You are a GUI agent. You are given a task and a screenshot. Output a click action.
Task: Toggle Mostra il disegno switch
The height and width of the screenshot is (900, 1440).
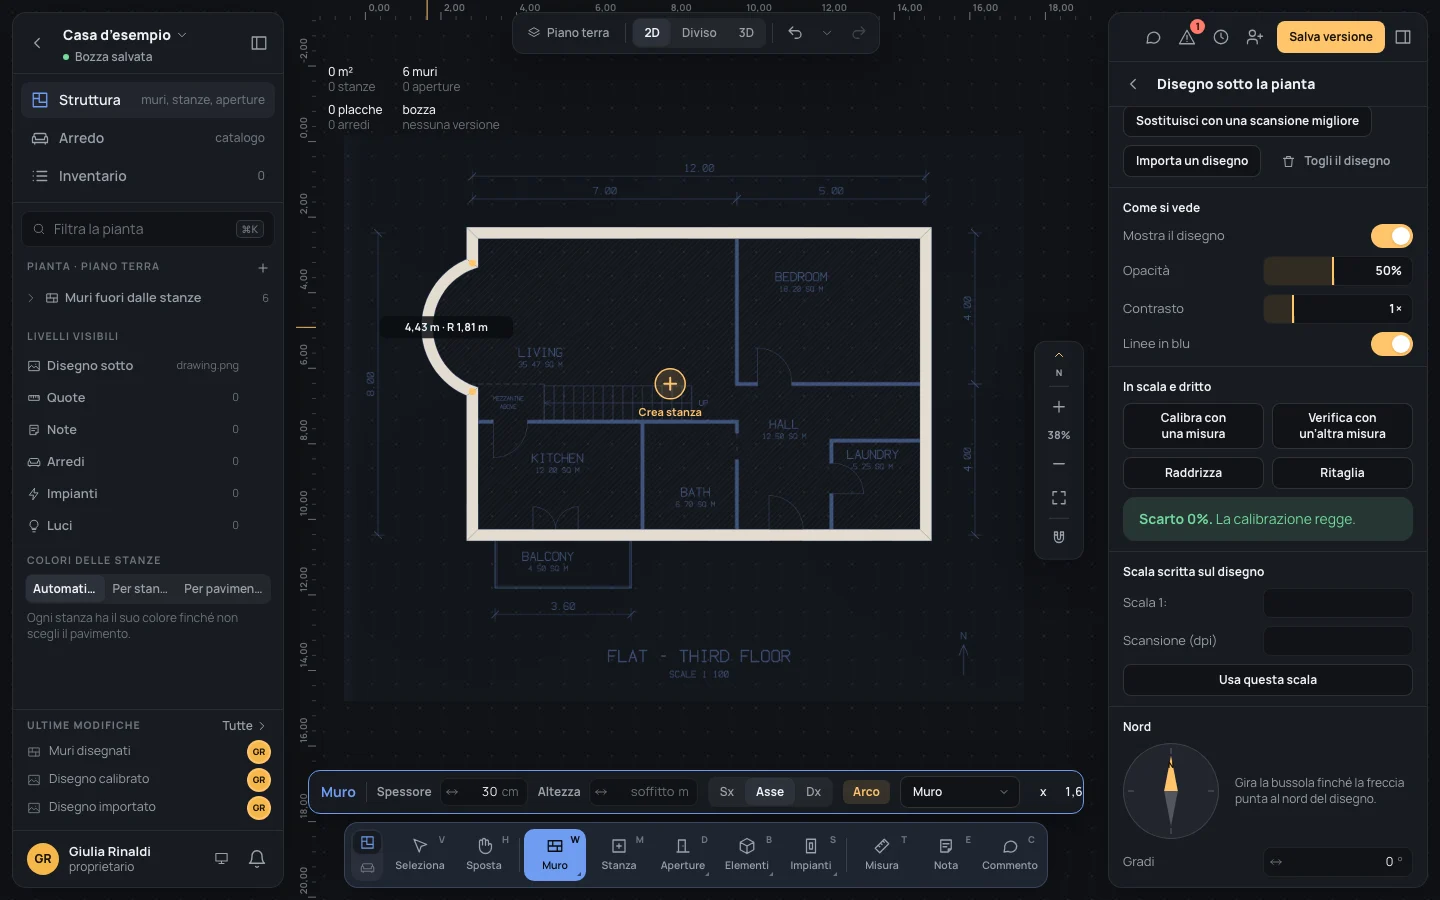point(1392,236)
